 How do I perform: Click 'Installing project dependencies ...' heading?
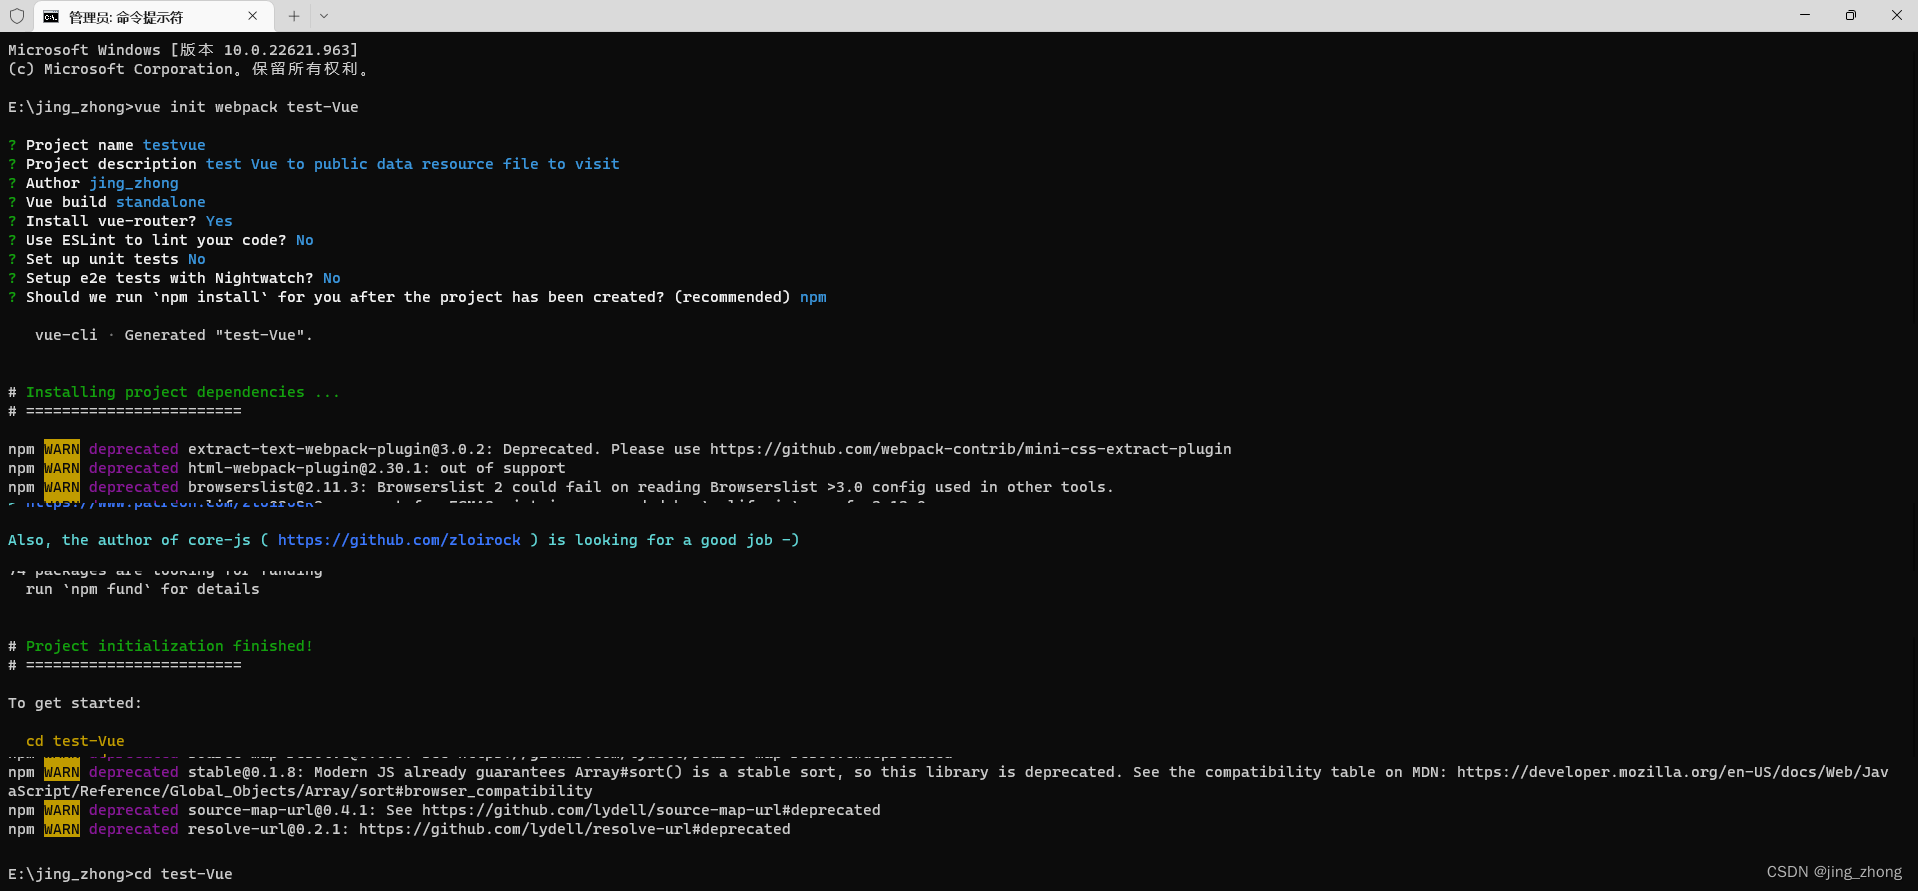(183, 392)
